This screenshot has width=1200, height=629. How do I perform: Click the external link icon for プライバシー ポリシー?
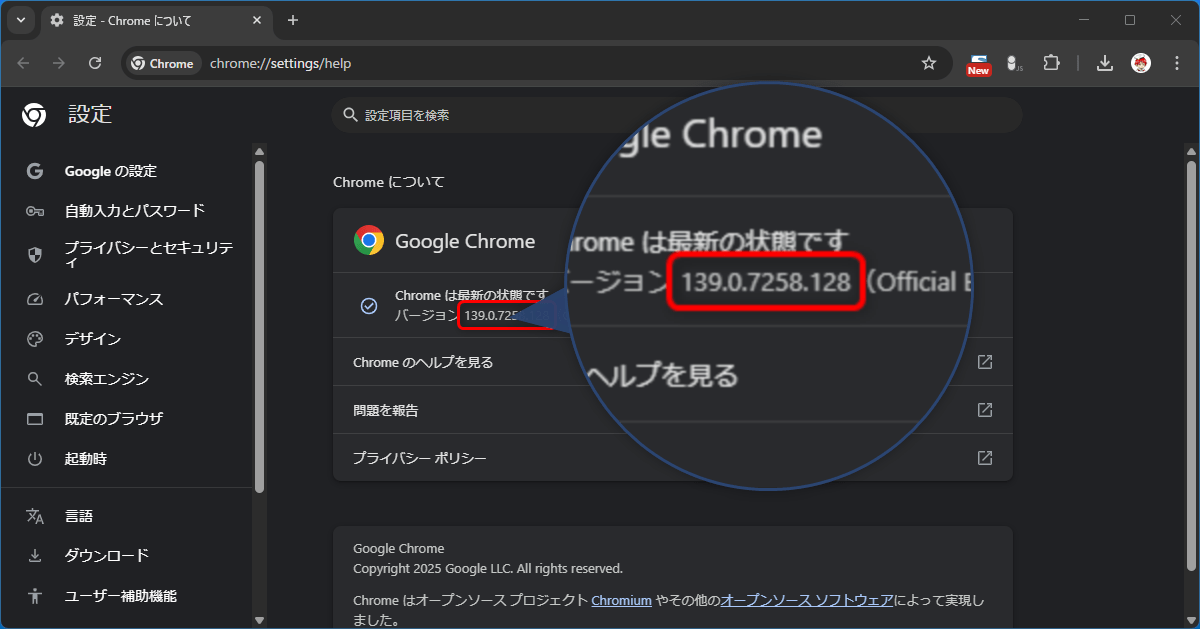[985, 458]
